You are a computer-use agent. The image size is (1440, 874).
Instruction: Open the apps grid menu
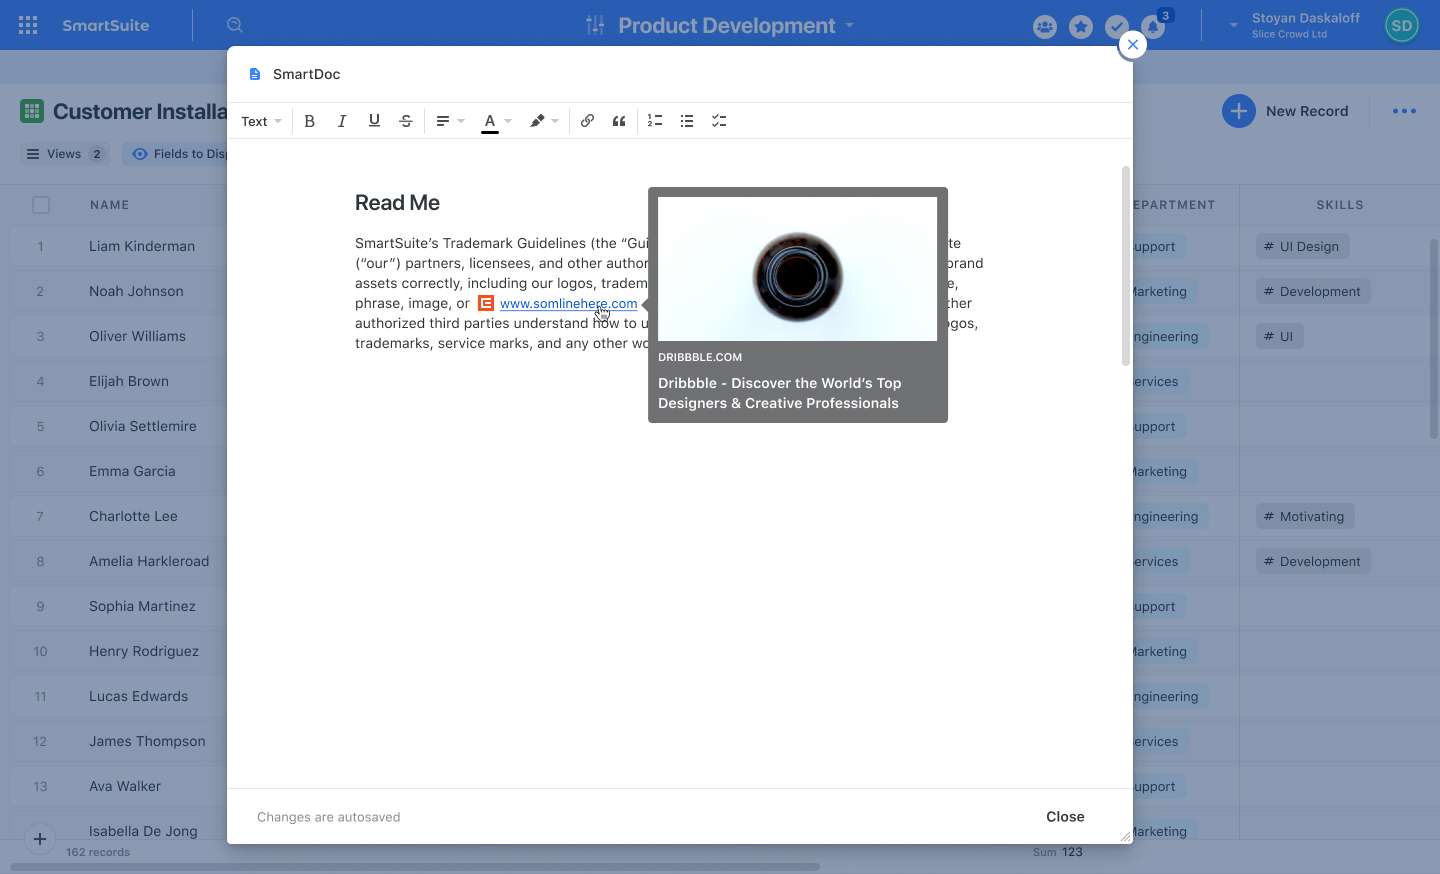28,25
